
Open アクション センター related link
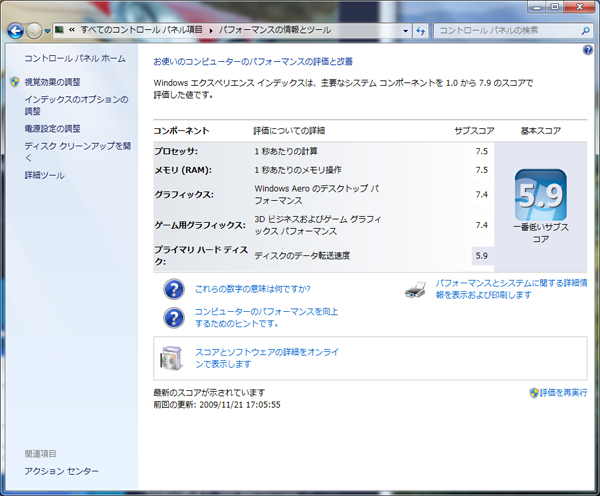tap(62, 471)
